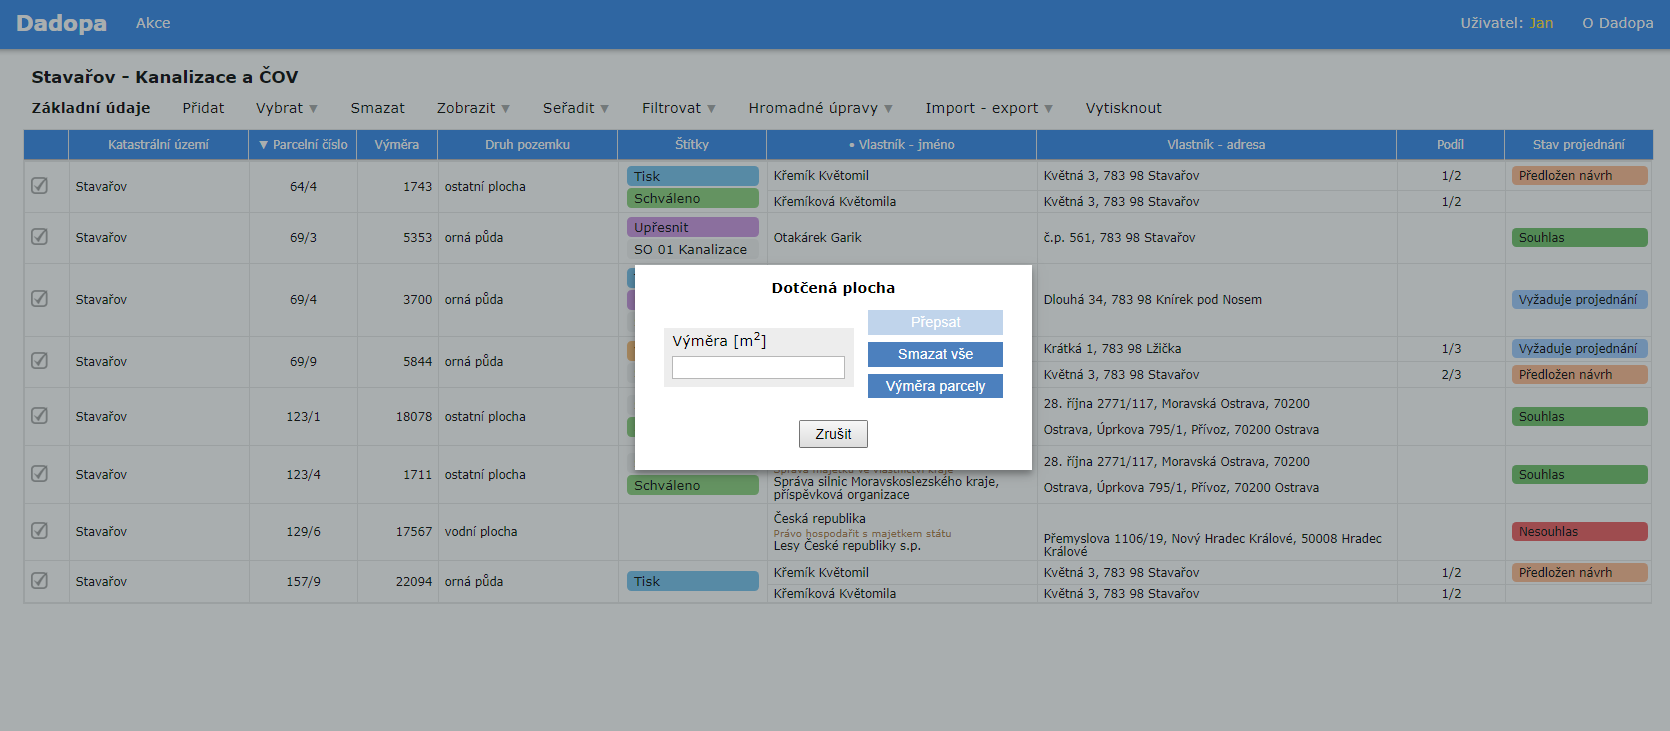Image resolution: width=1670 pixels, height=731 pixels.
Task: Click the Dadopa logo in header
Action: point(61,23)
